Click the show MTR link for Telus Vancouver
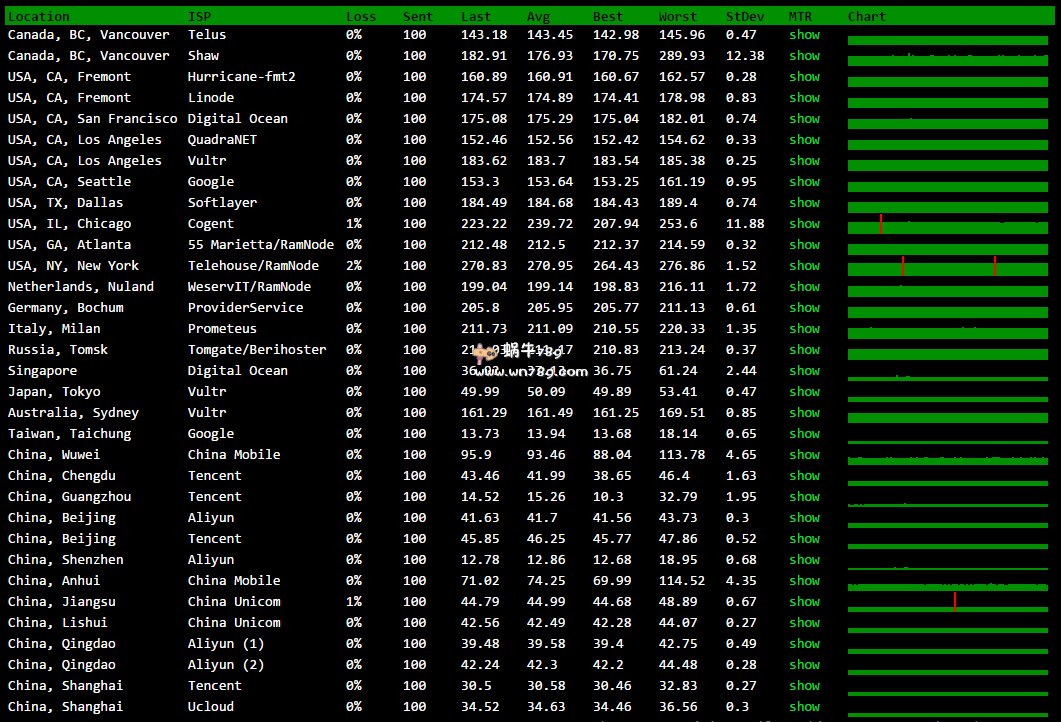Image resolution: width=1061 pixels, height=722 pixels. (804, 35)
